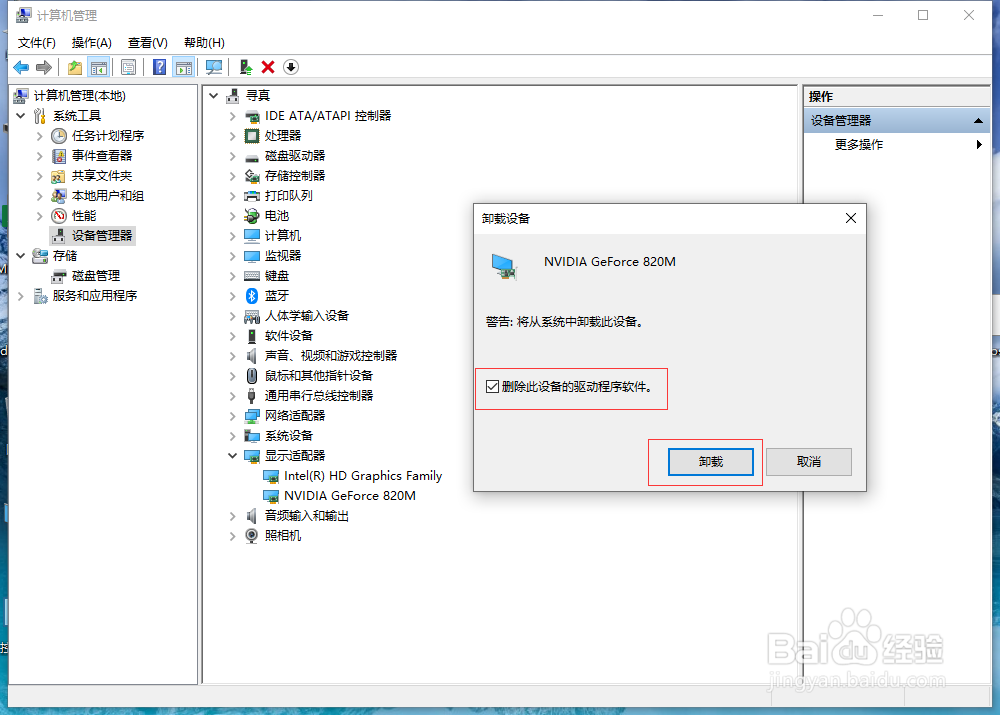Select 磁盘管理 in the left tree
The width and height of the screenshot is (1000, 715).
(x=96, y=276)
